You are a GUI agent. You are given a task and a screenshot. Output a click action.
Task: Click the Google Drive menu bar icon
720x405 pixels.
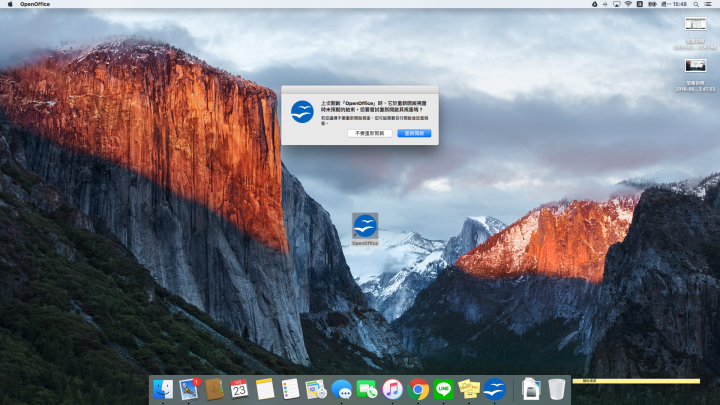click(x=594, y=4)
